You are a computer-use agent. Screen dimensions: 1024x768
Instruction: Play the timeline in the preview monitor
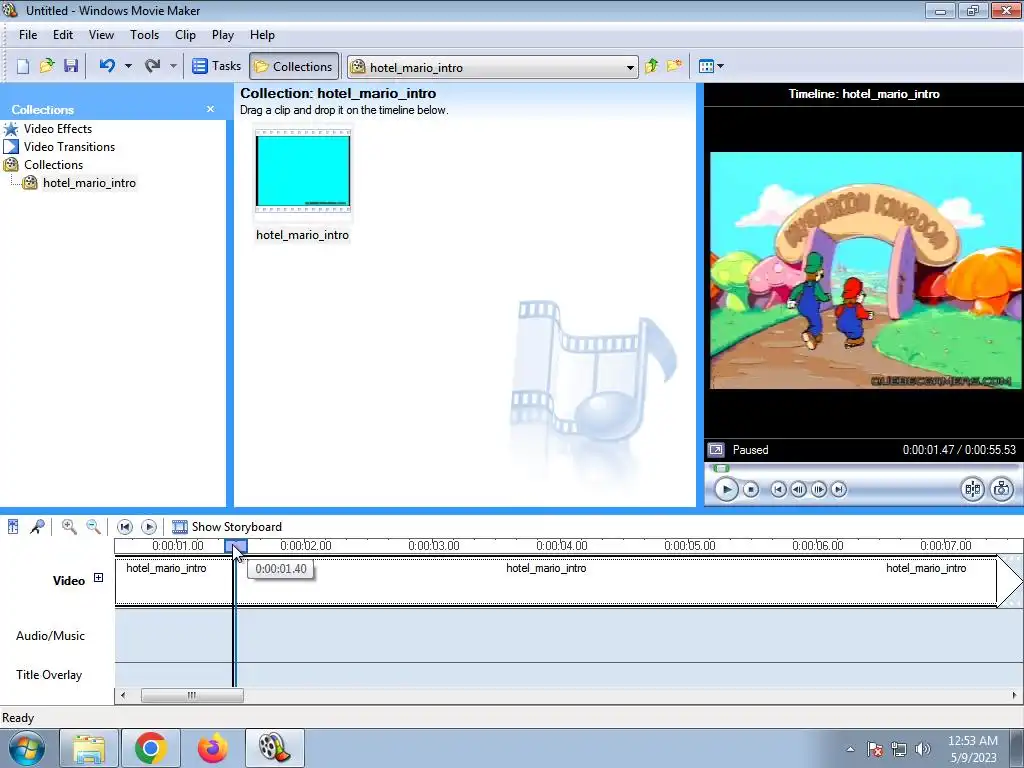[726, 489]
